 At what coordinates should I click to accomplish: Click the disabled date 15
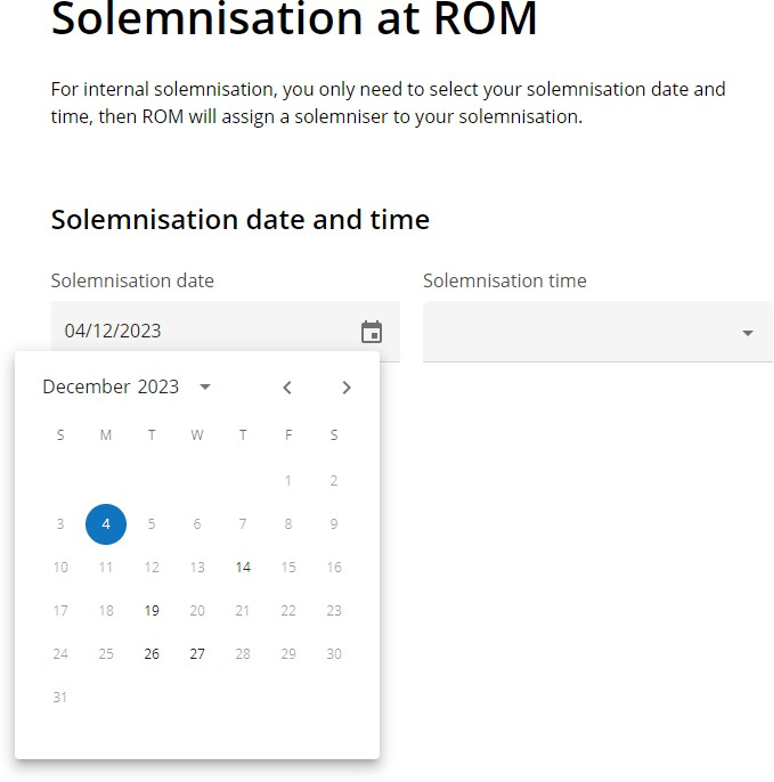(288, 567)
